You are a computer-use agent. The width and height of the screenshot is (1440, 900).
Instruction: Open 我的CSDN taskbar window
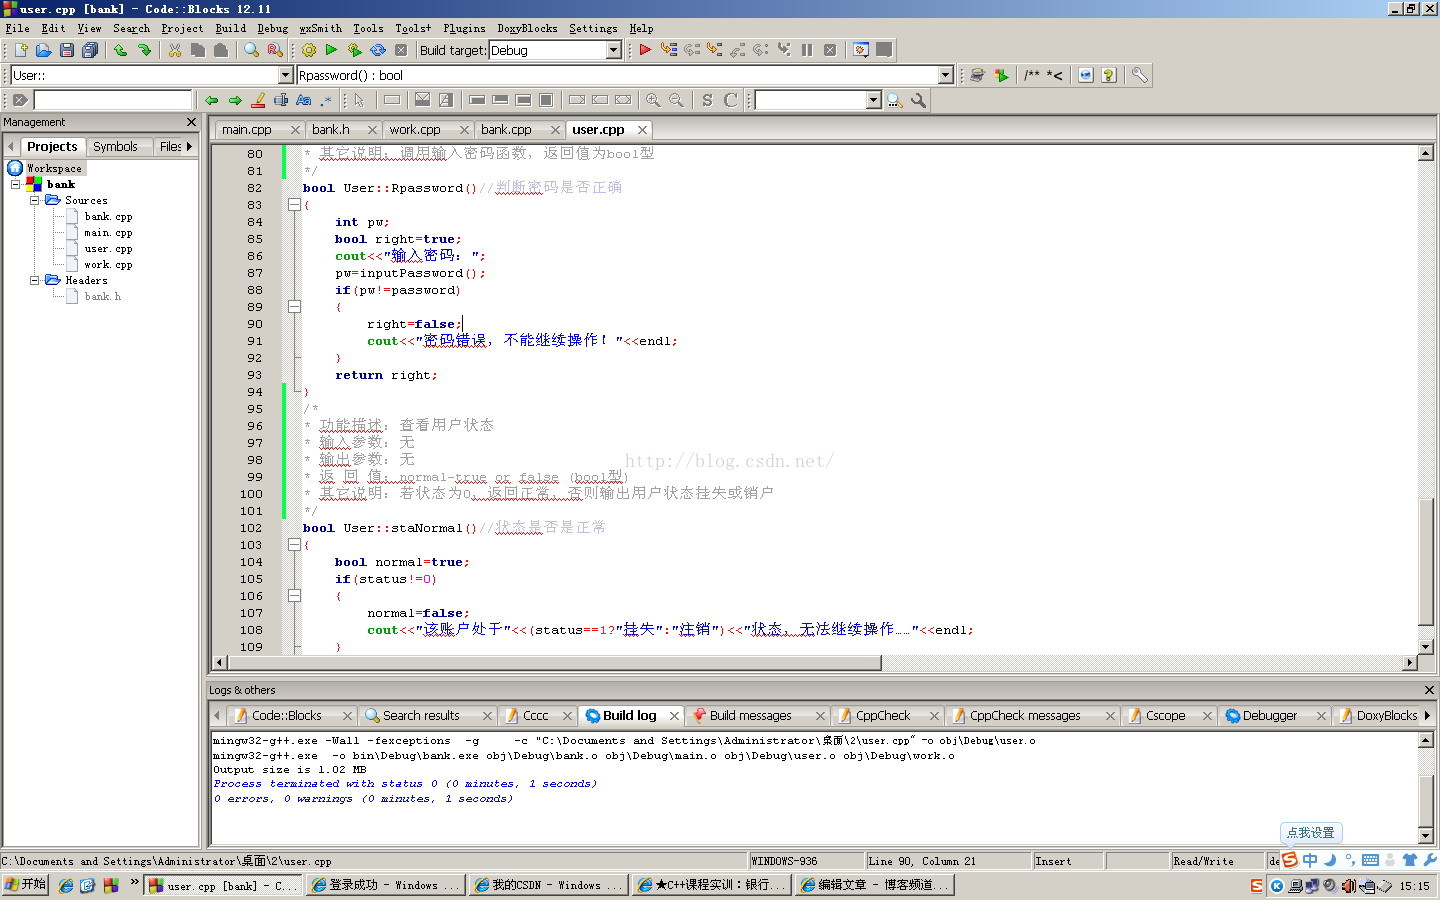coord(548,885)
